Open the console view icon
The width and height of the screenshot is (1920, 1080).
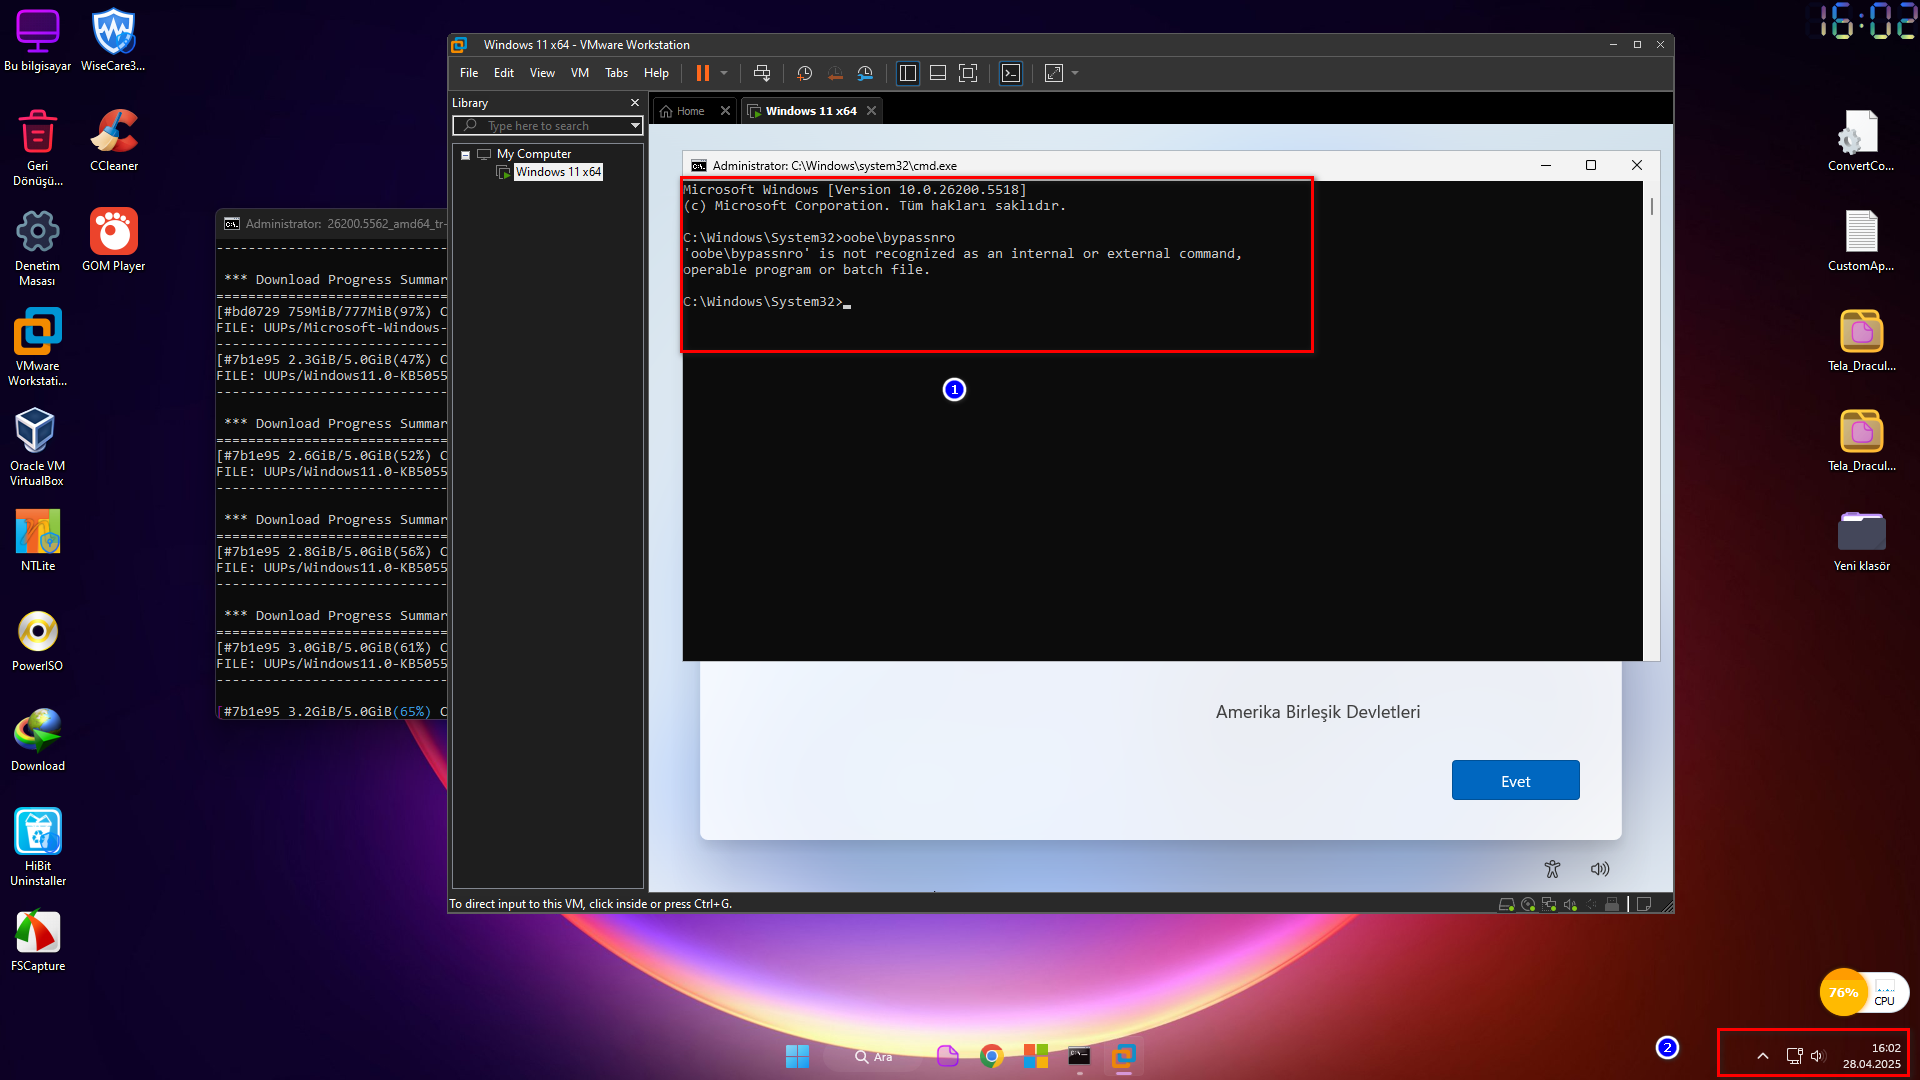[1011, 73]
